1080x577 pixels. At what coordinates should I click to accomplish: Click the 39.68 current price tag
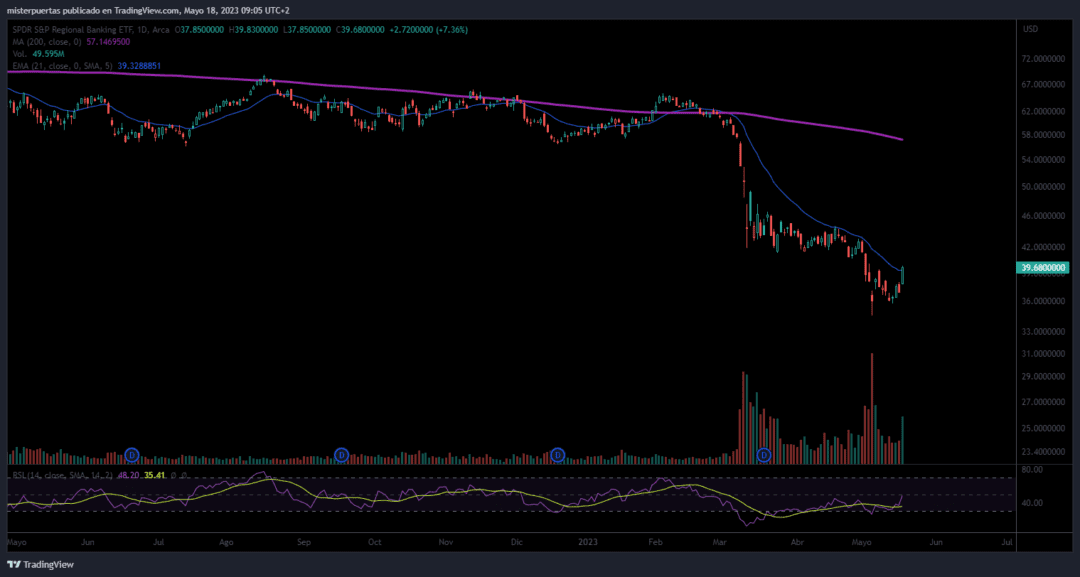[x=1043, y=268]
